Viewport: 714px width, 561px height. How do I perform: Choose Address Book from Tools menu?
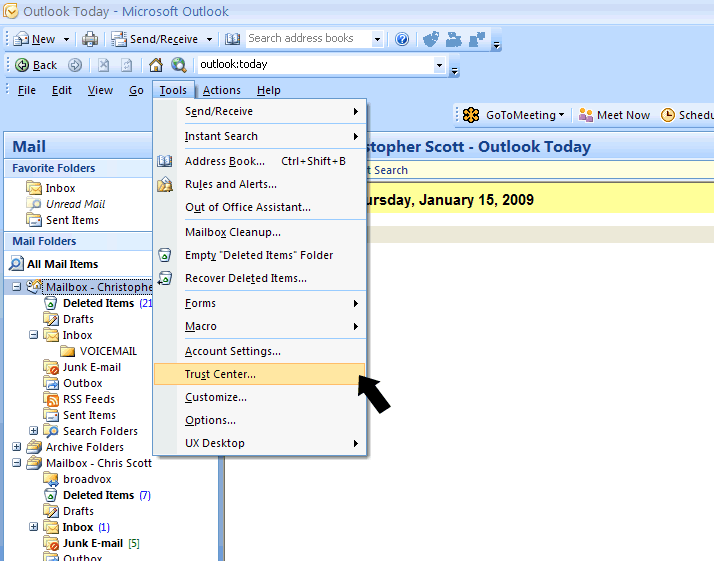point(260,161)
